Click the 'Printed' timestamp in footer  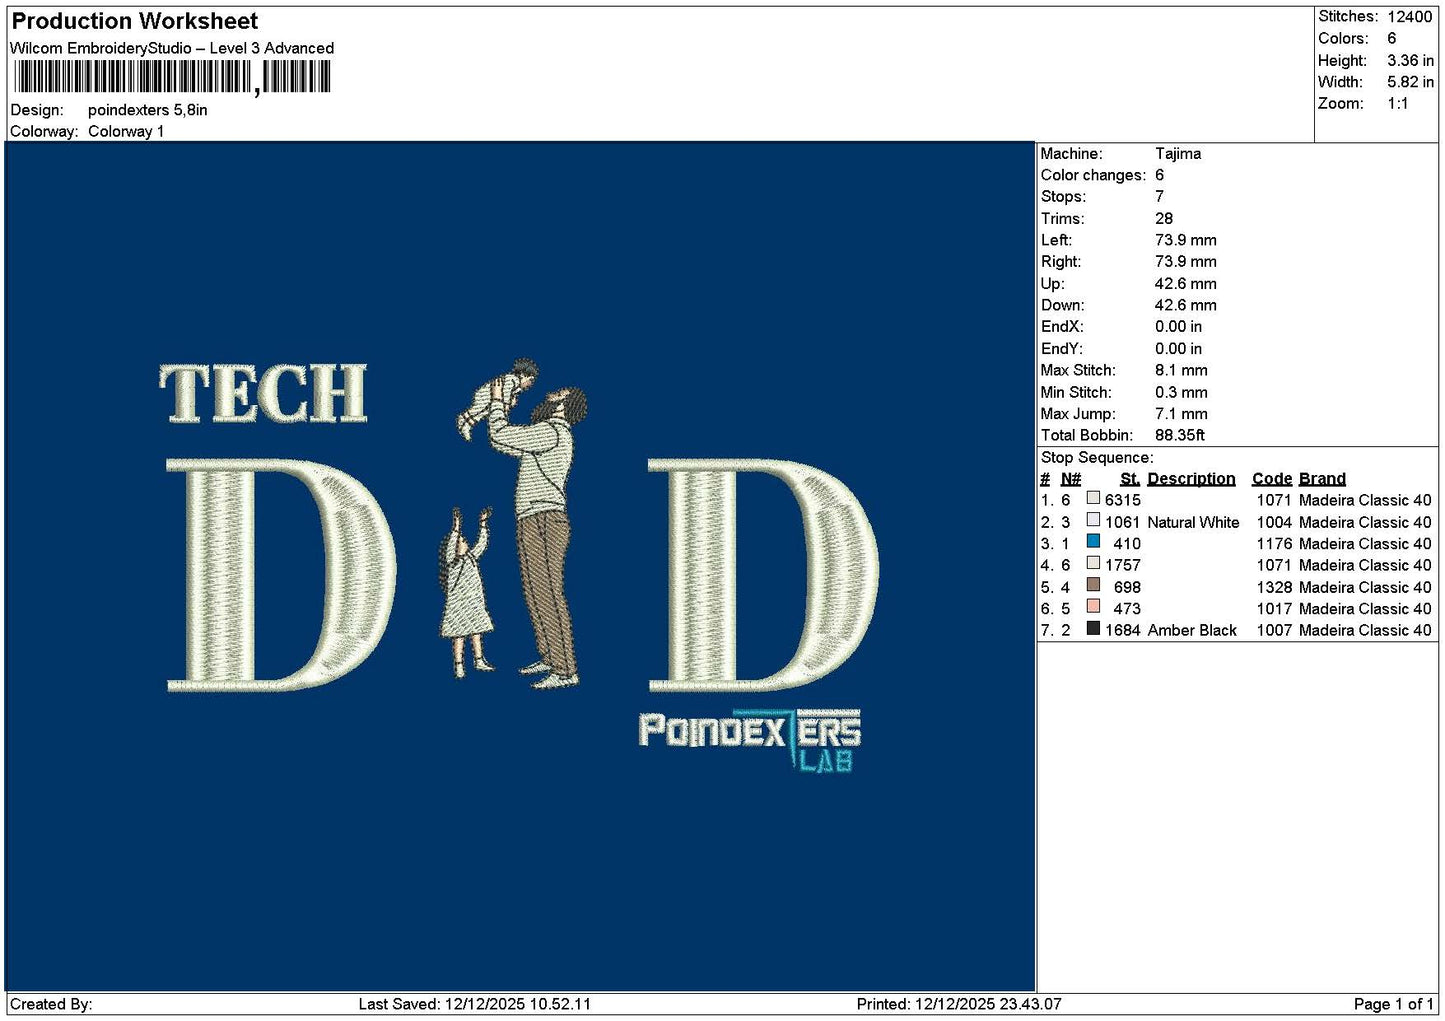click(959, 1004)
